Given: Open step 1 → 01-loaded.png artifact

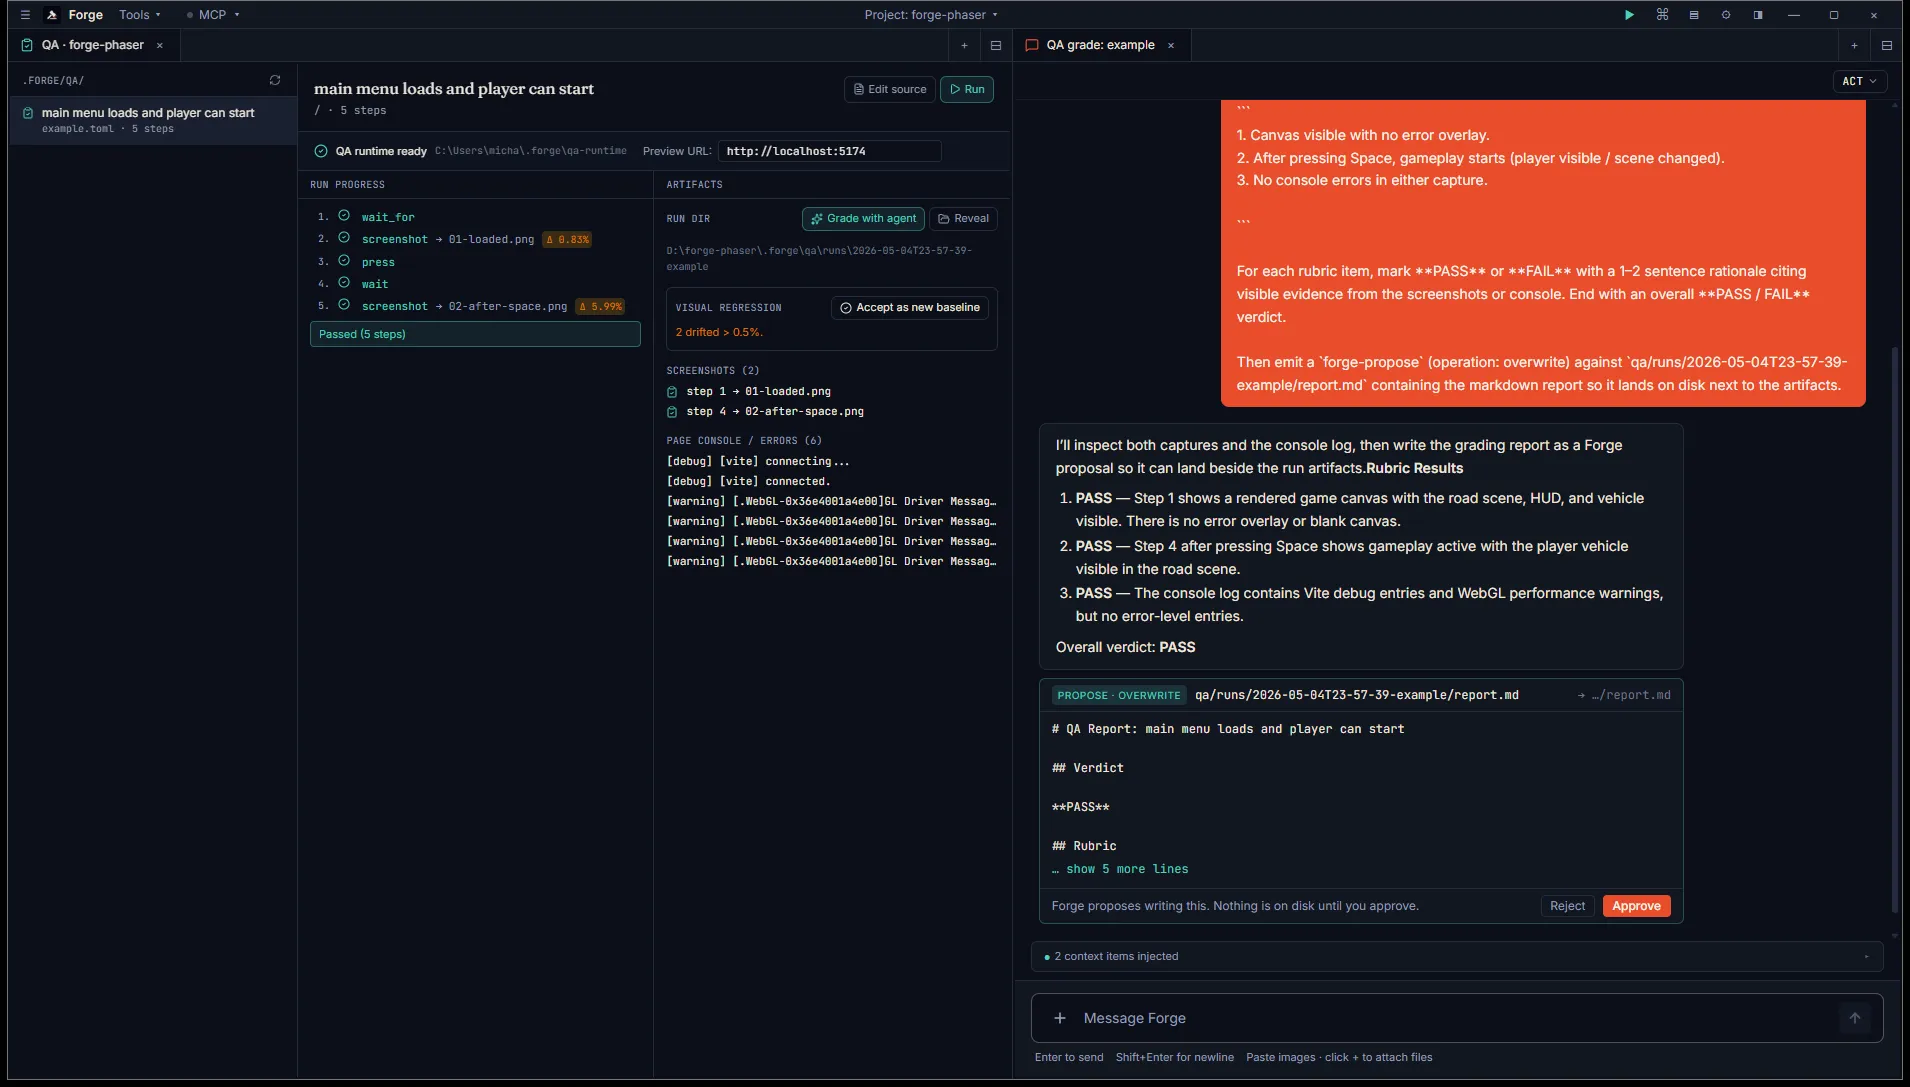Looking at the screenshot, I should [758, 392].
